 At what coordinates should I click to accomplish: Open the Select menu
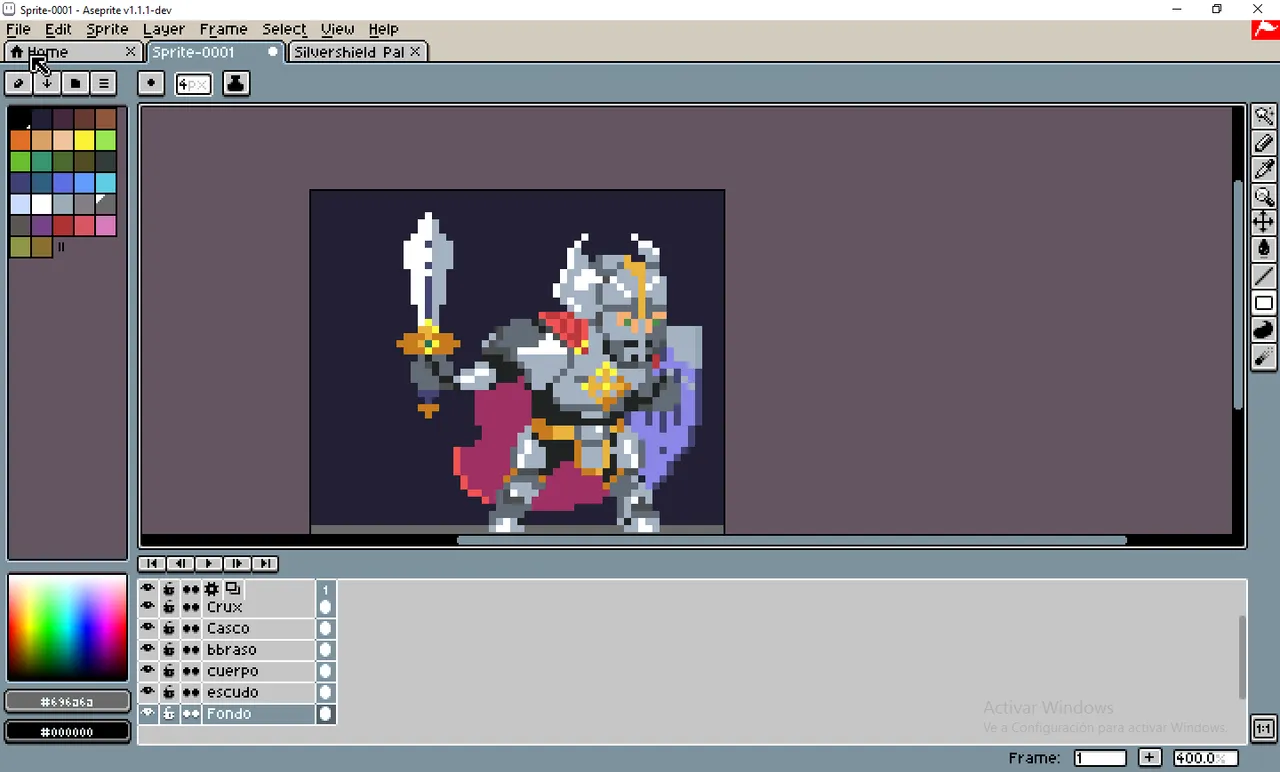pyautogui.click(x=284, y=29)
